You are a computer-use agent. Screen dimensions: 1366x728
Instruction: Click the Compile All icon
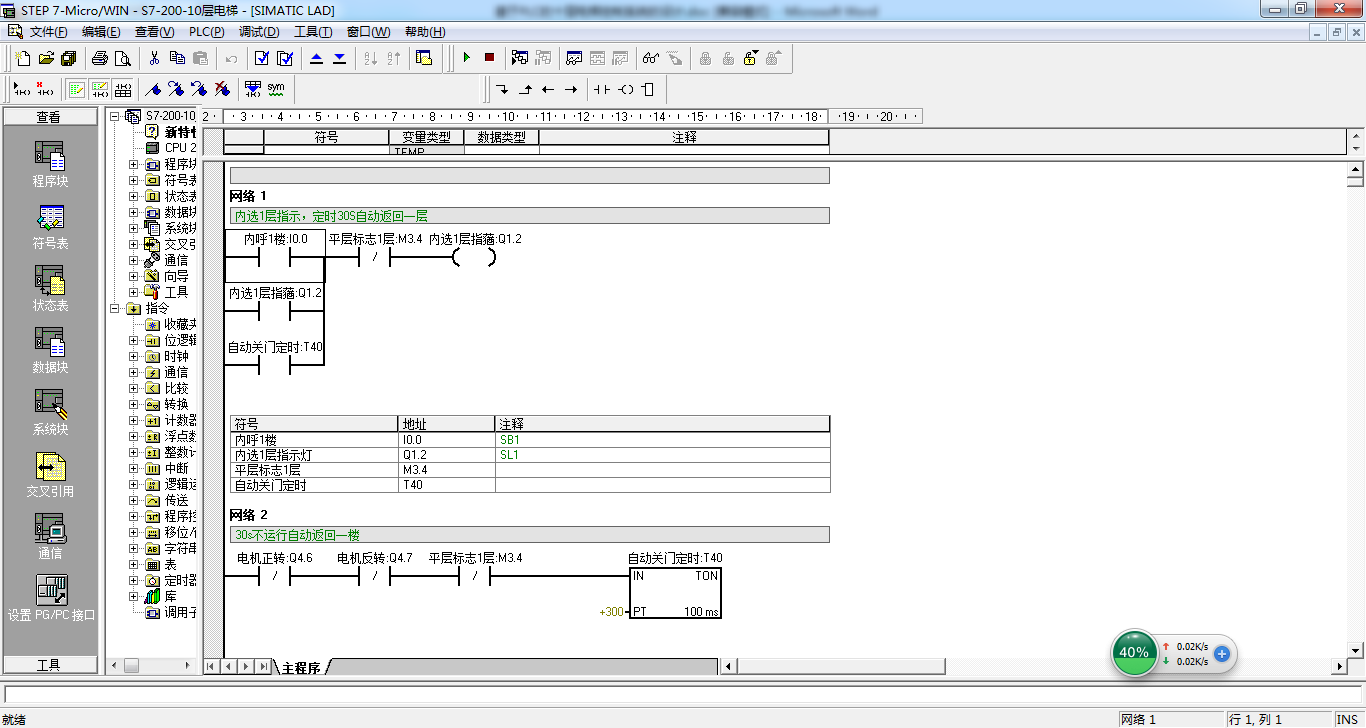(285, 58)
